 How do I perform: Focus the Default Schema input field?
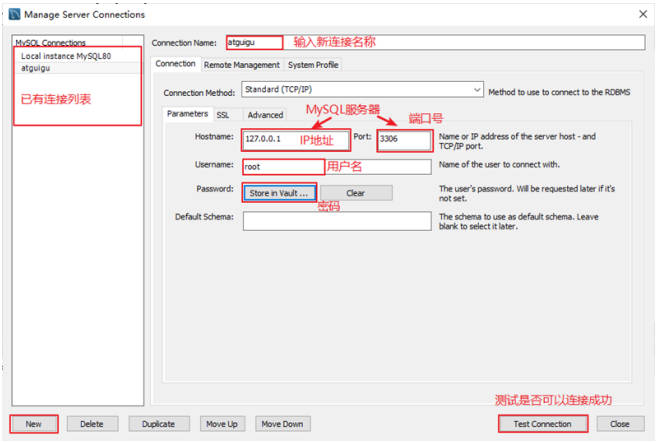click(x=337, y=221)
